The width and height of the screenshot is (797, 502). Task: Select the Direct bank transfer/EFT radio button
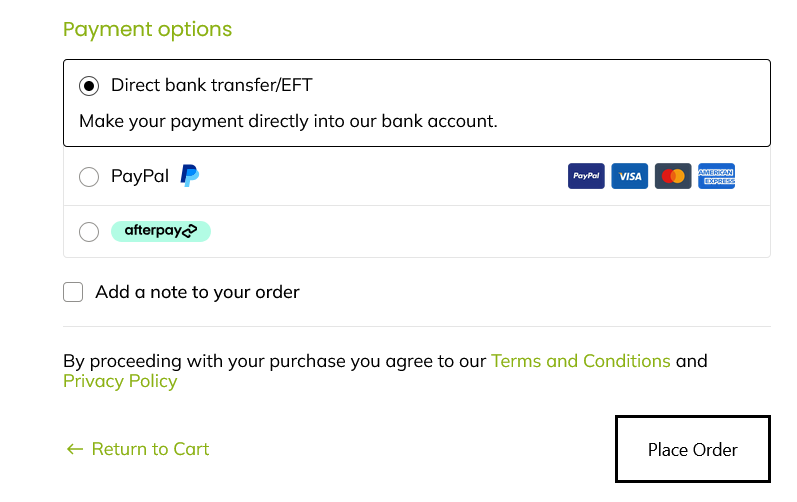(x=89, y=86)
